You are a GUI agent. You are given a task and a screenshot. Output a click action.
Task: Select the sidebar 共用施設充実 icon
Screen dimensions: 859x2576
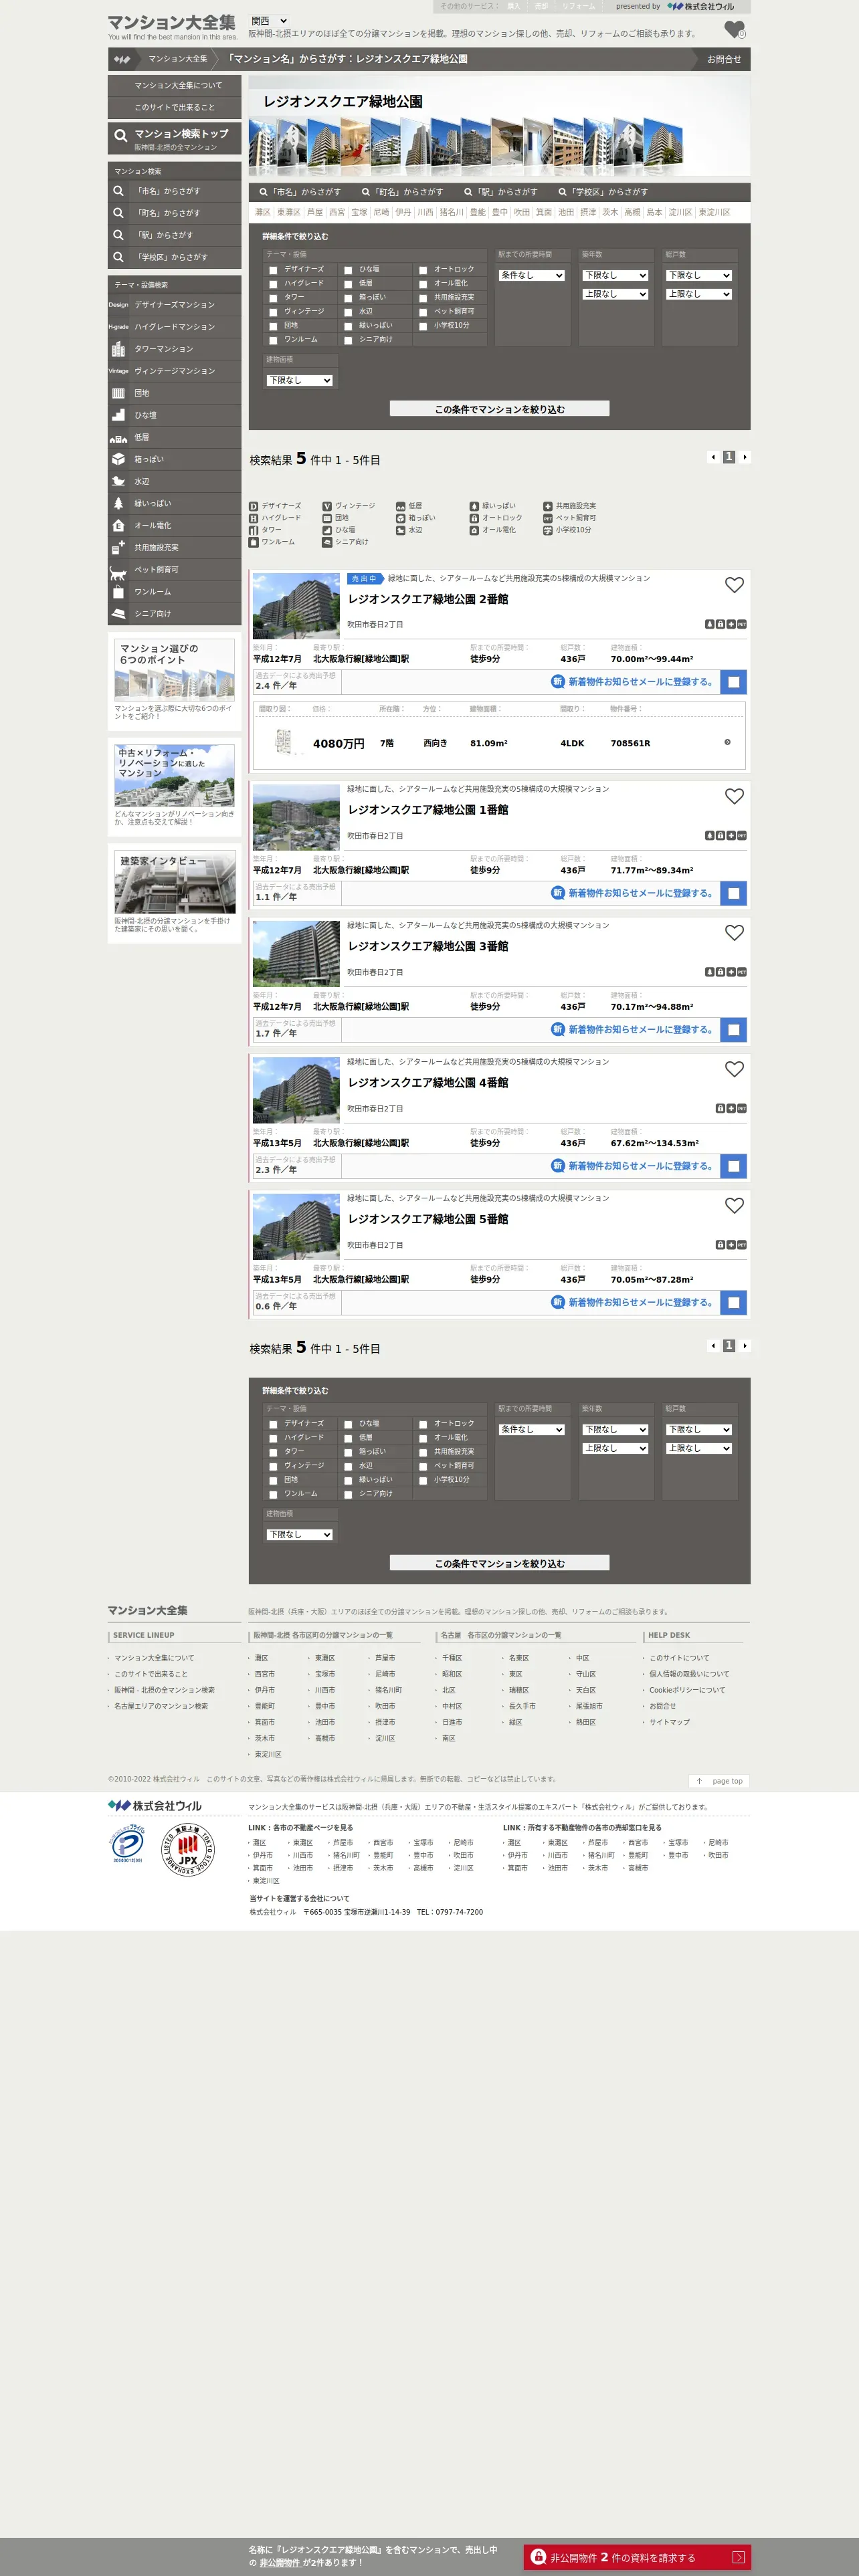coord(118,547)
